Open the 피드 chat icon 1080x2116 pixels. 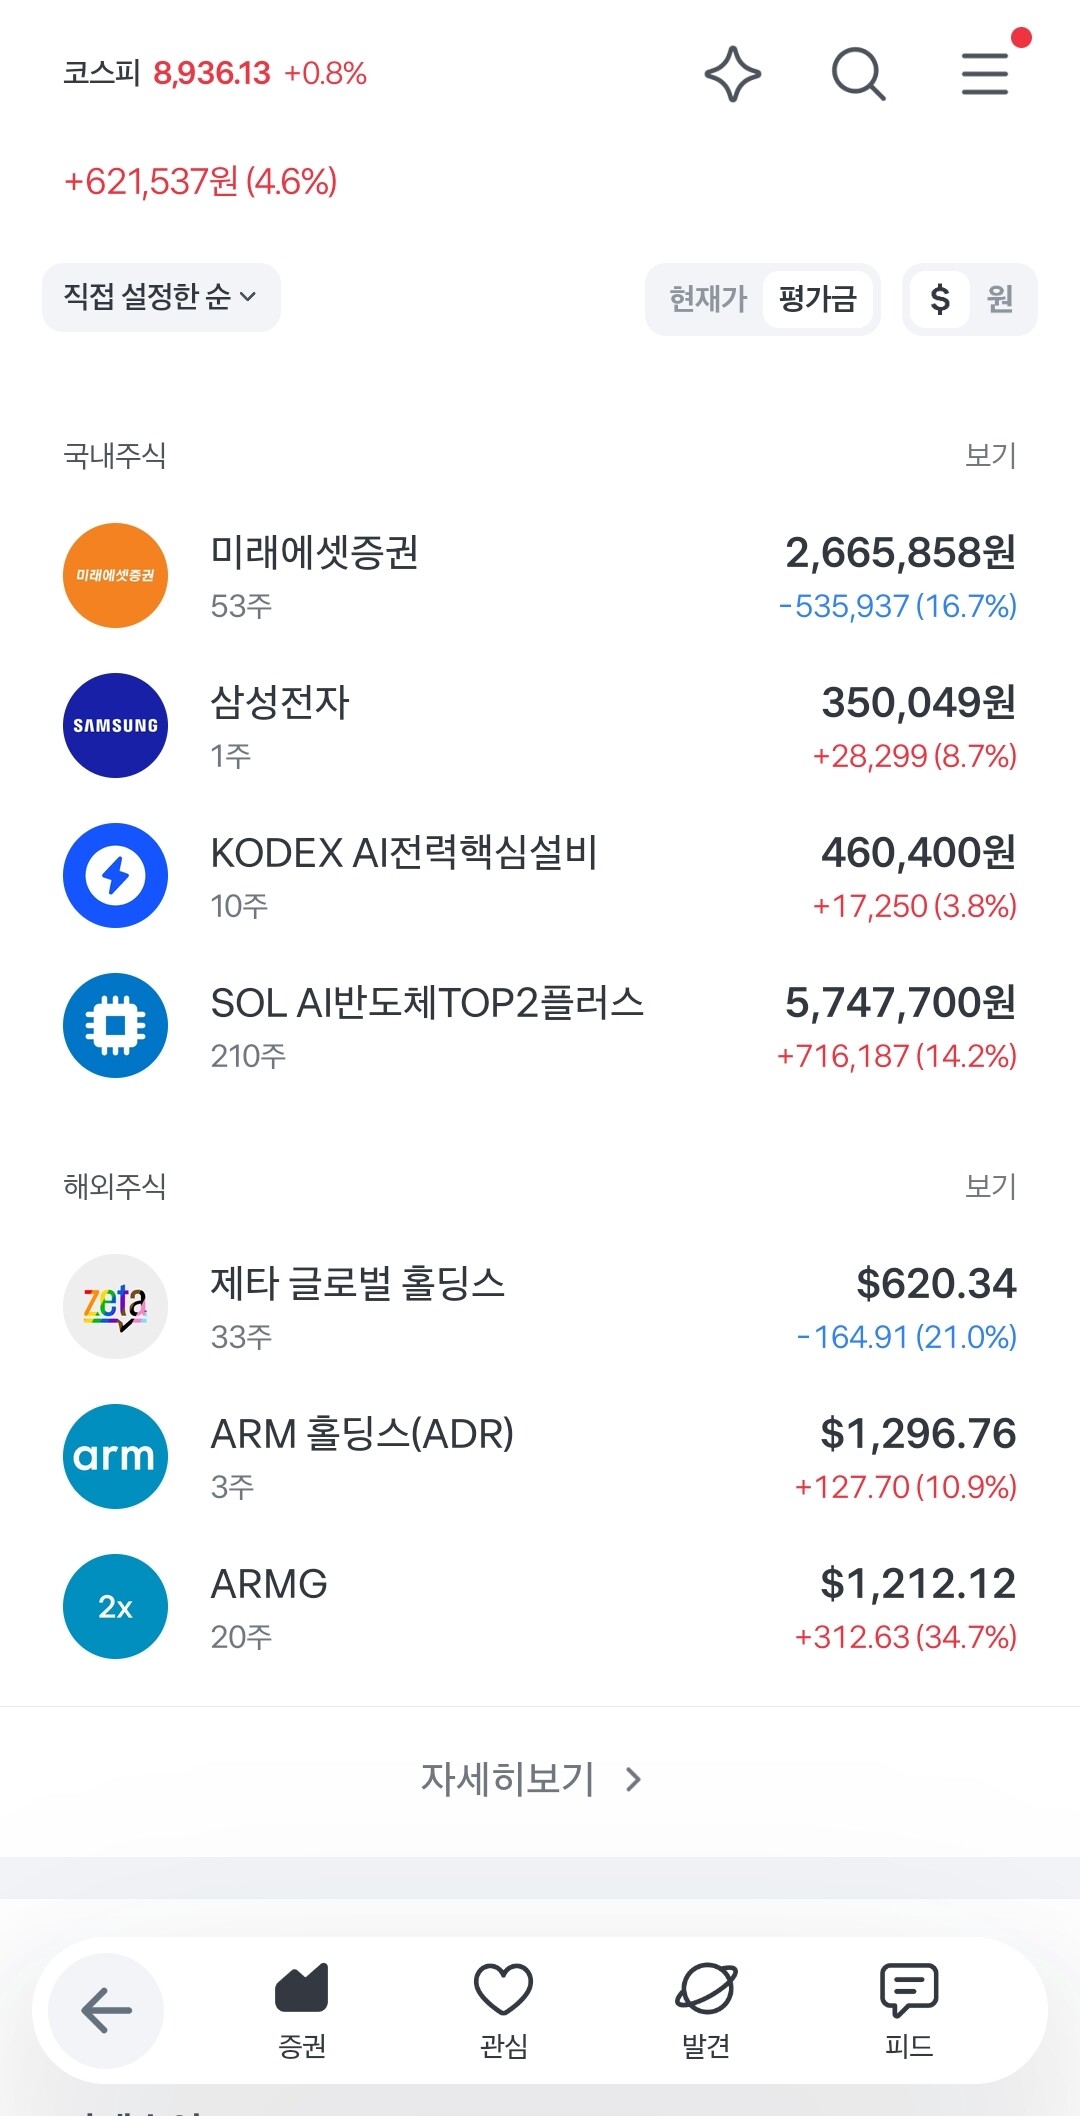908,2010
